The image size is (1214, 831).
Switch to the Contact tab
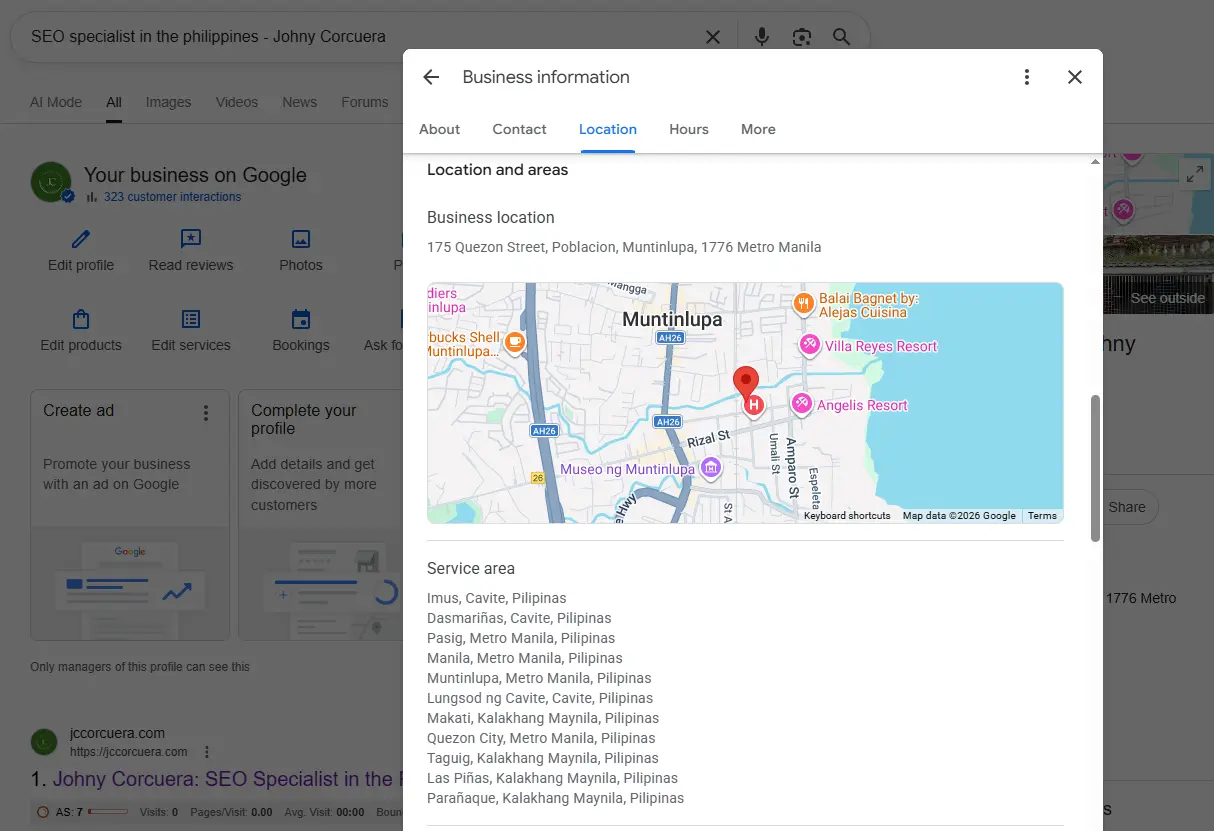click(519, 129)
